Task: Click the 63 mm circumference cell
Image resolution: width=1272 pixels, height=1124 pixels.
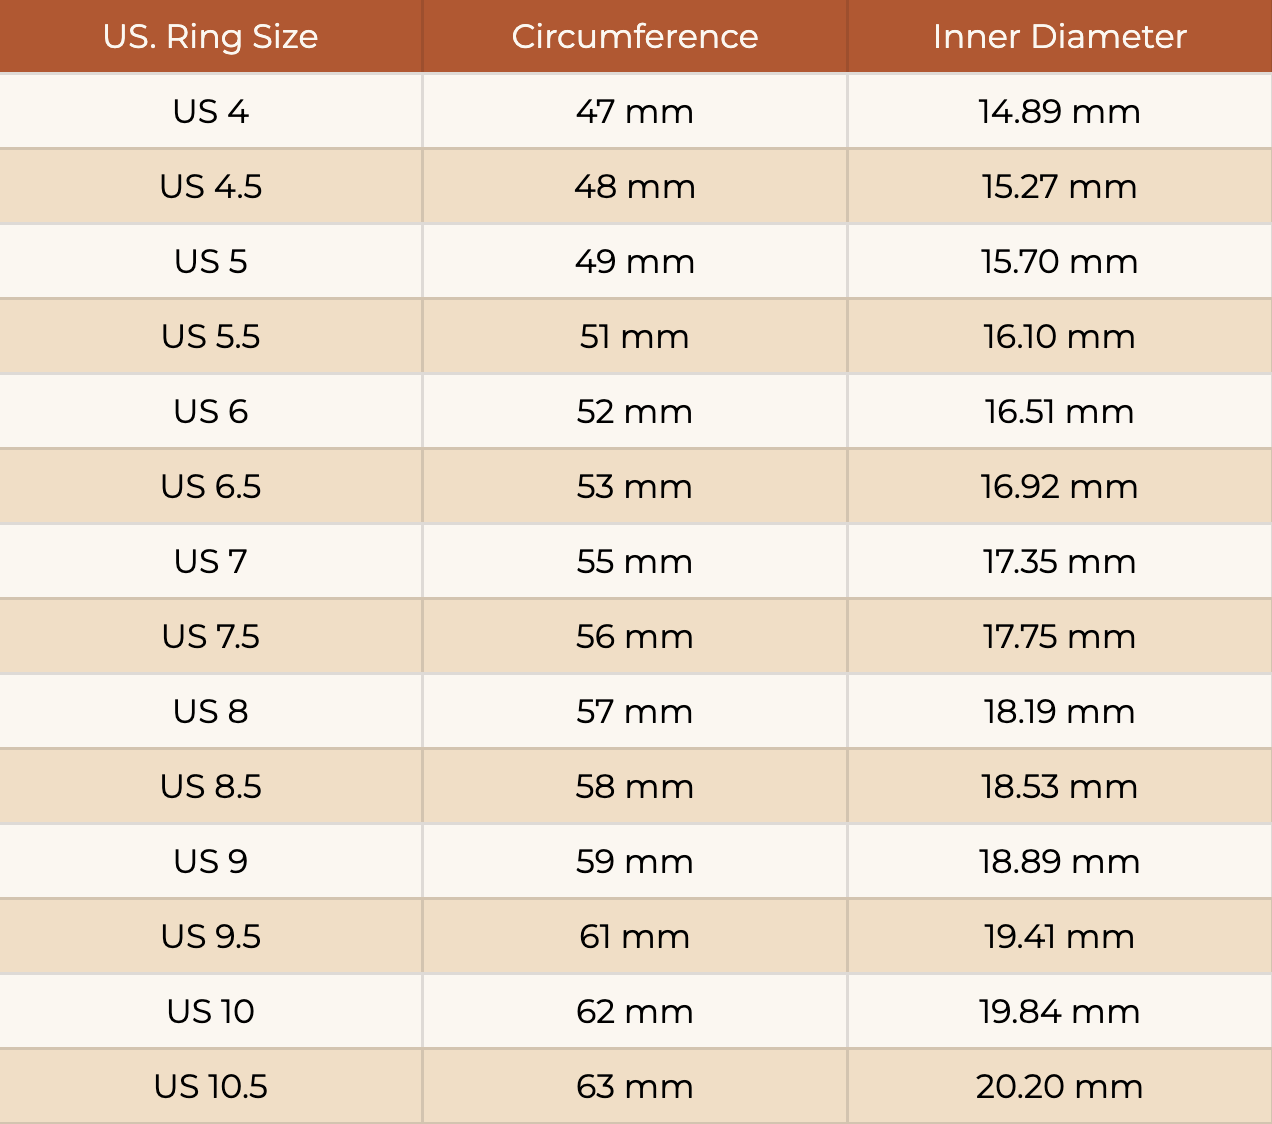Action: [x=634, y=1087]
